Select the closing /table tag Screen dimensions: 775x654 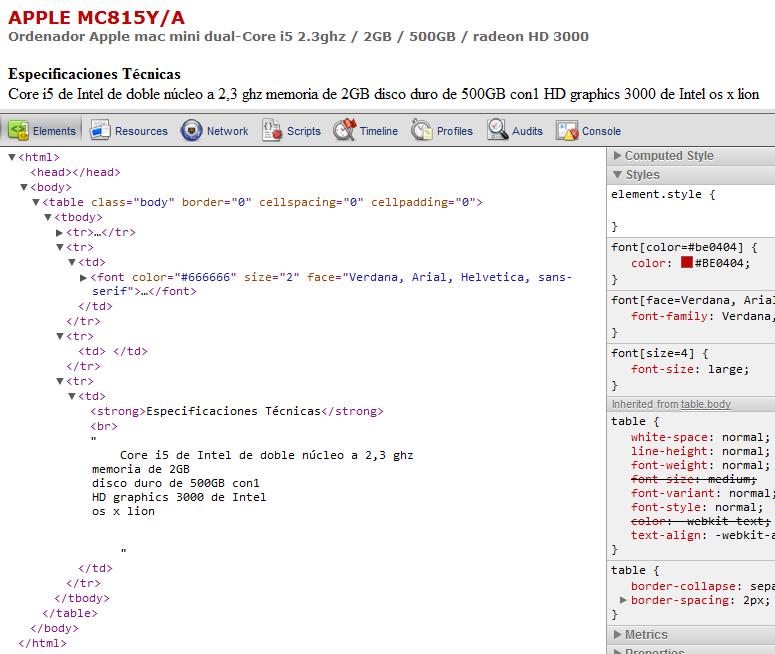[70, 613]
